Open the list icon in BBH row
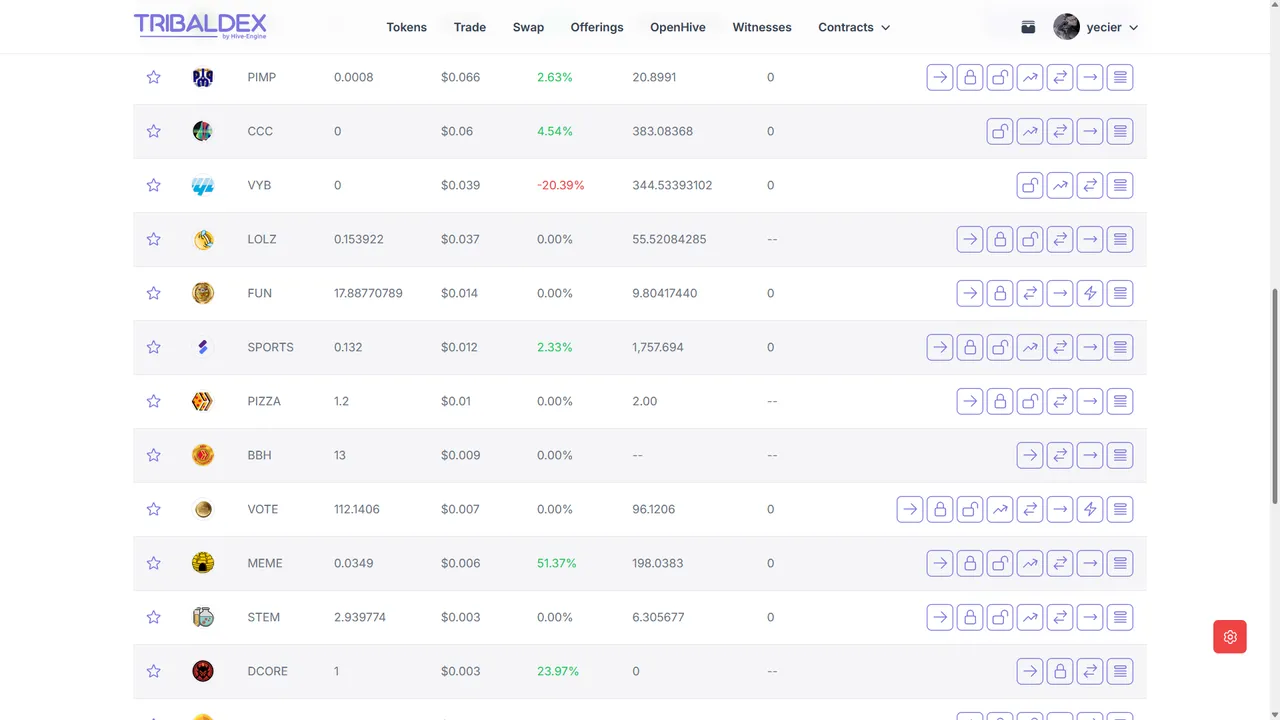The height and width of the screenshot is (720, 1280). point(1120,455)
